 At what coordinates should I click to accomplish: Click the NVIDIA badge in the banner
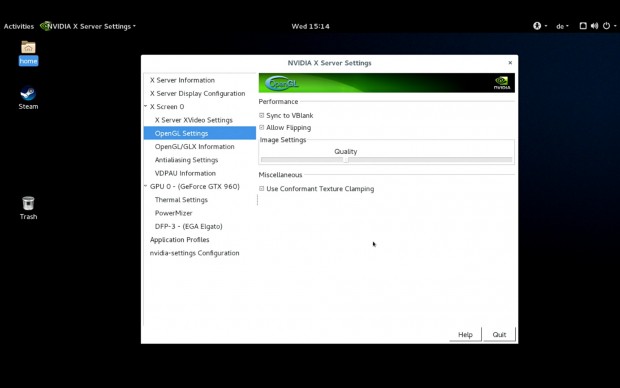pyautogui.click(x=502, y=83)
